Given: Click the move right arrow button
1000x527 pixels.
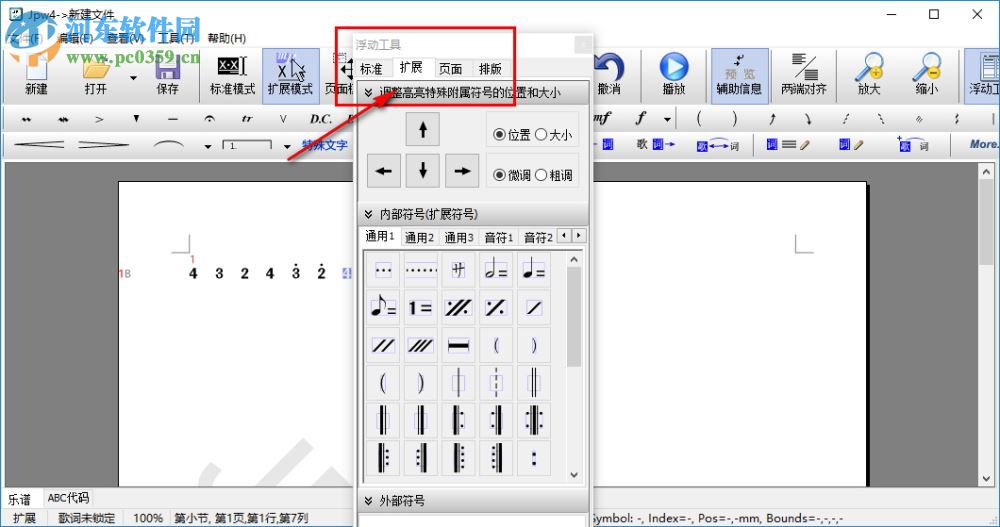Looking at the screenshot, I should pyautogui.click(x=462, y=170).
